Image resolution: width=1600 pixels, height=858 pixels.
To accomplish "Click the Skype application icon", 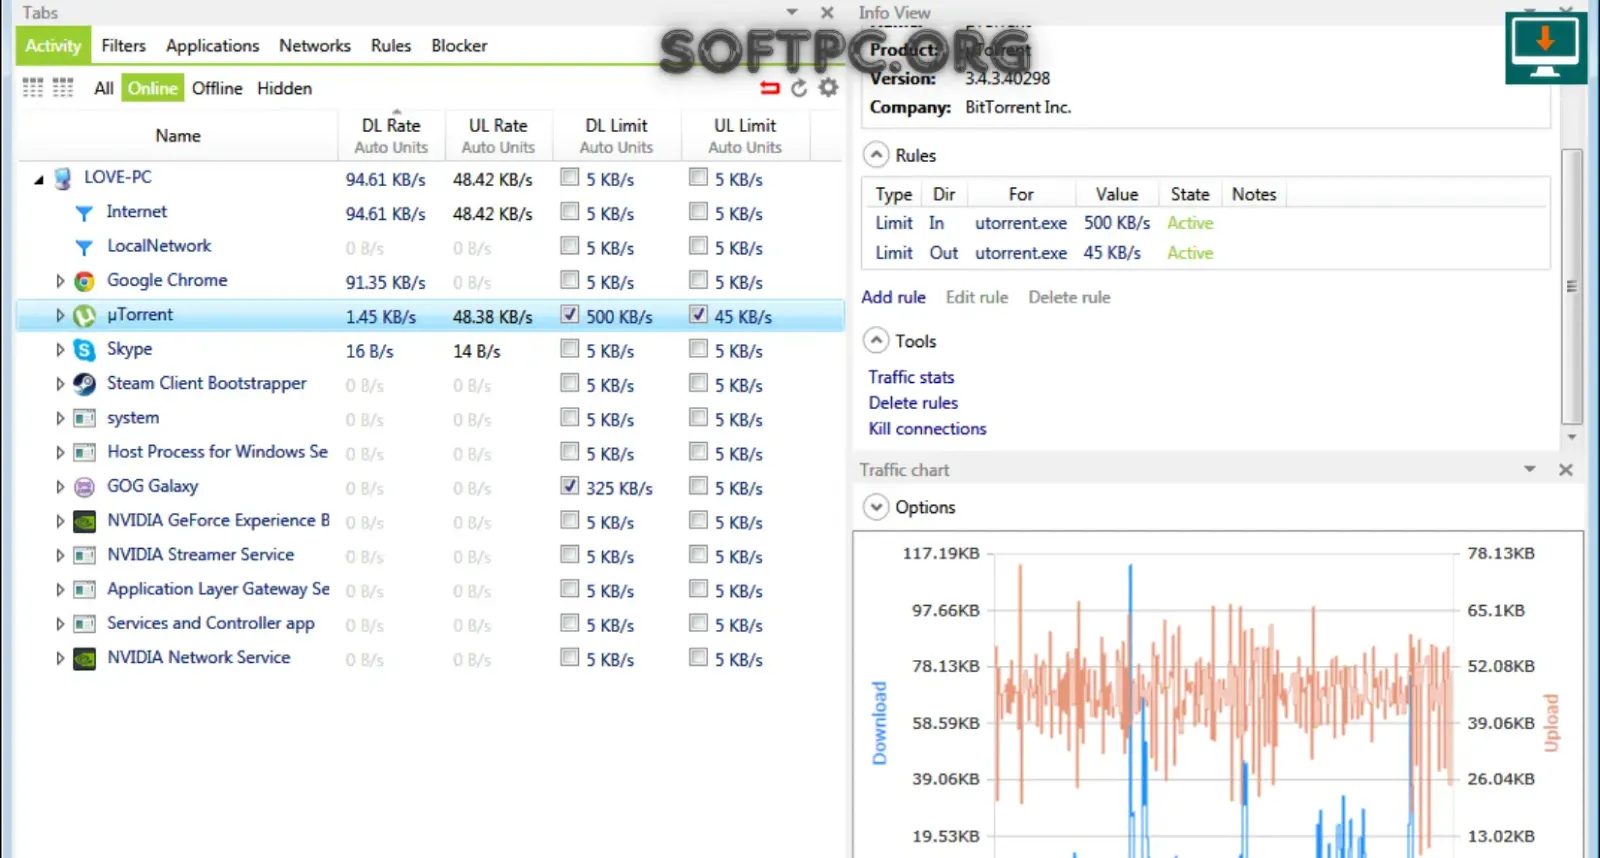I will (85, 350).
